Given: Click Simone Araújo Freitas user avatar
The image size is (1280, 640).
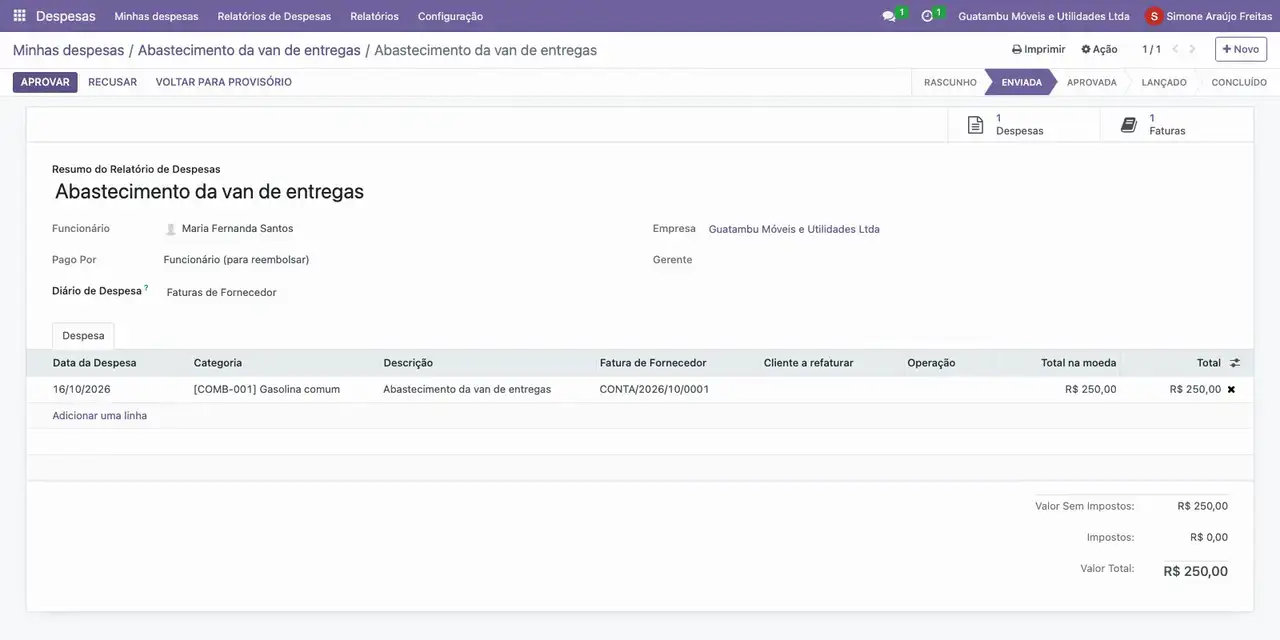Looking at the screenshot, I should pos(1155,16).
